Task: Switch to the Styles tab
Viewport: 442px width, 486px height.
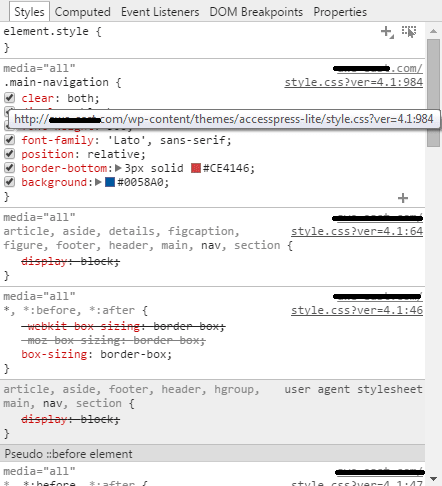Action: 29,12
